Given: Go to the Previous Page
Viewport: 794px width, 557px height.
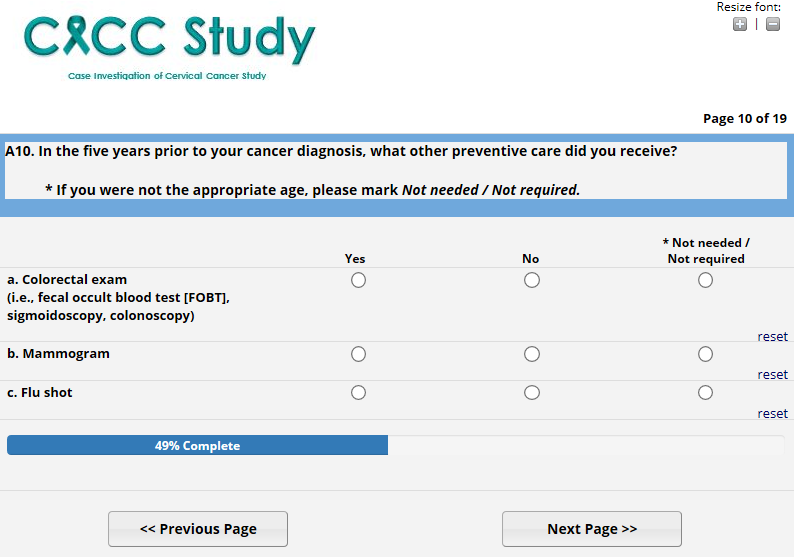Looking at the screenshot, I should tap(198, 529).
